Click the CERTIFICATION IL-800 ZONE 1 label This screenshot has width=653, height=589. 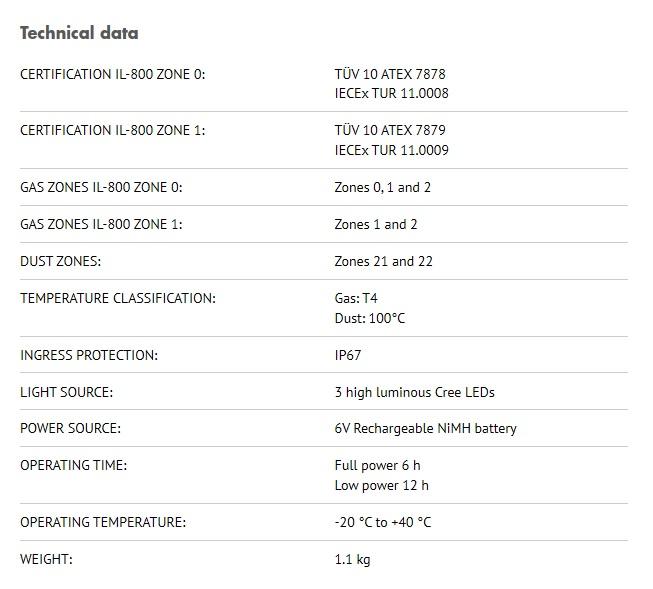[112, 131]
